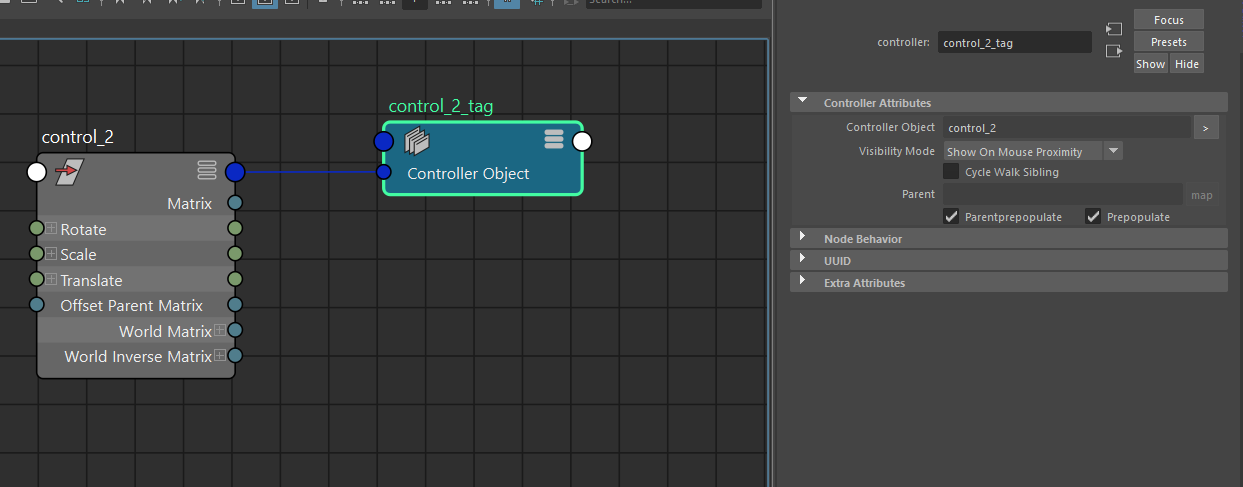Image resolution: width=1243 pixels, height=487 pixels.
Task: Click the Presets button
Action: click(1168, 42)
